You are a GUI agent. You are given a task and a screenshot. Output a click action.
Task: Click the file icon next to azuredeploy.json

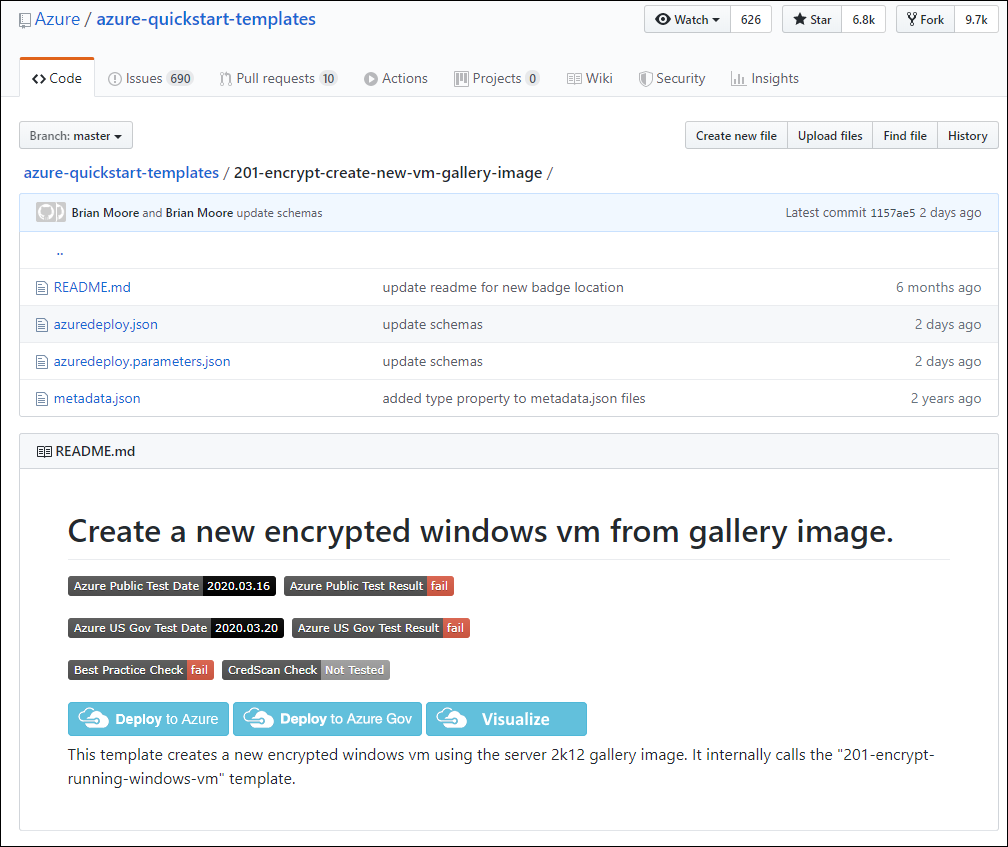[x=42, y=325]
